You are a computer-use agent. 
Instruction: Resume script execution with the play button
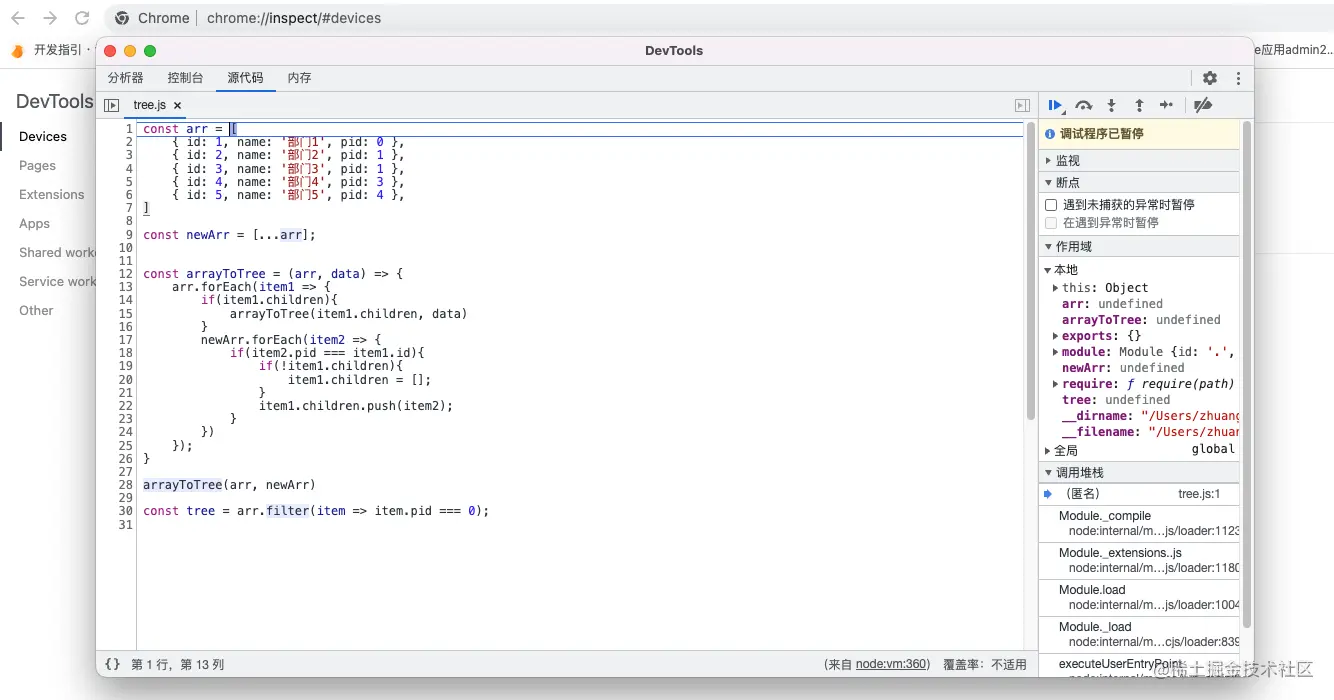(1055, 105)
